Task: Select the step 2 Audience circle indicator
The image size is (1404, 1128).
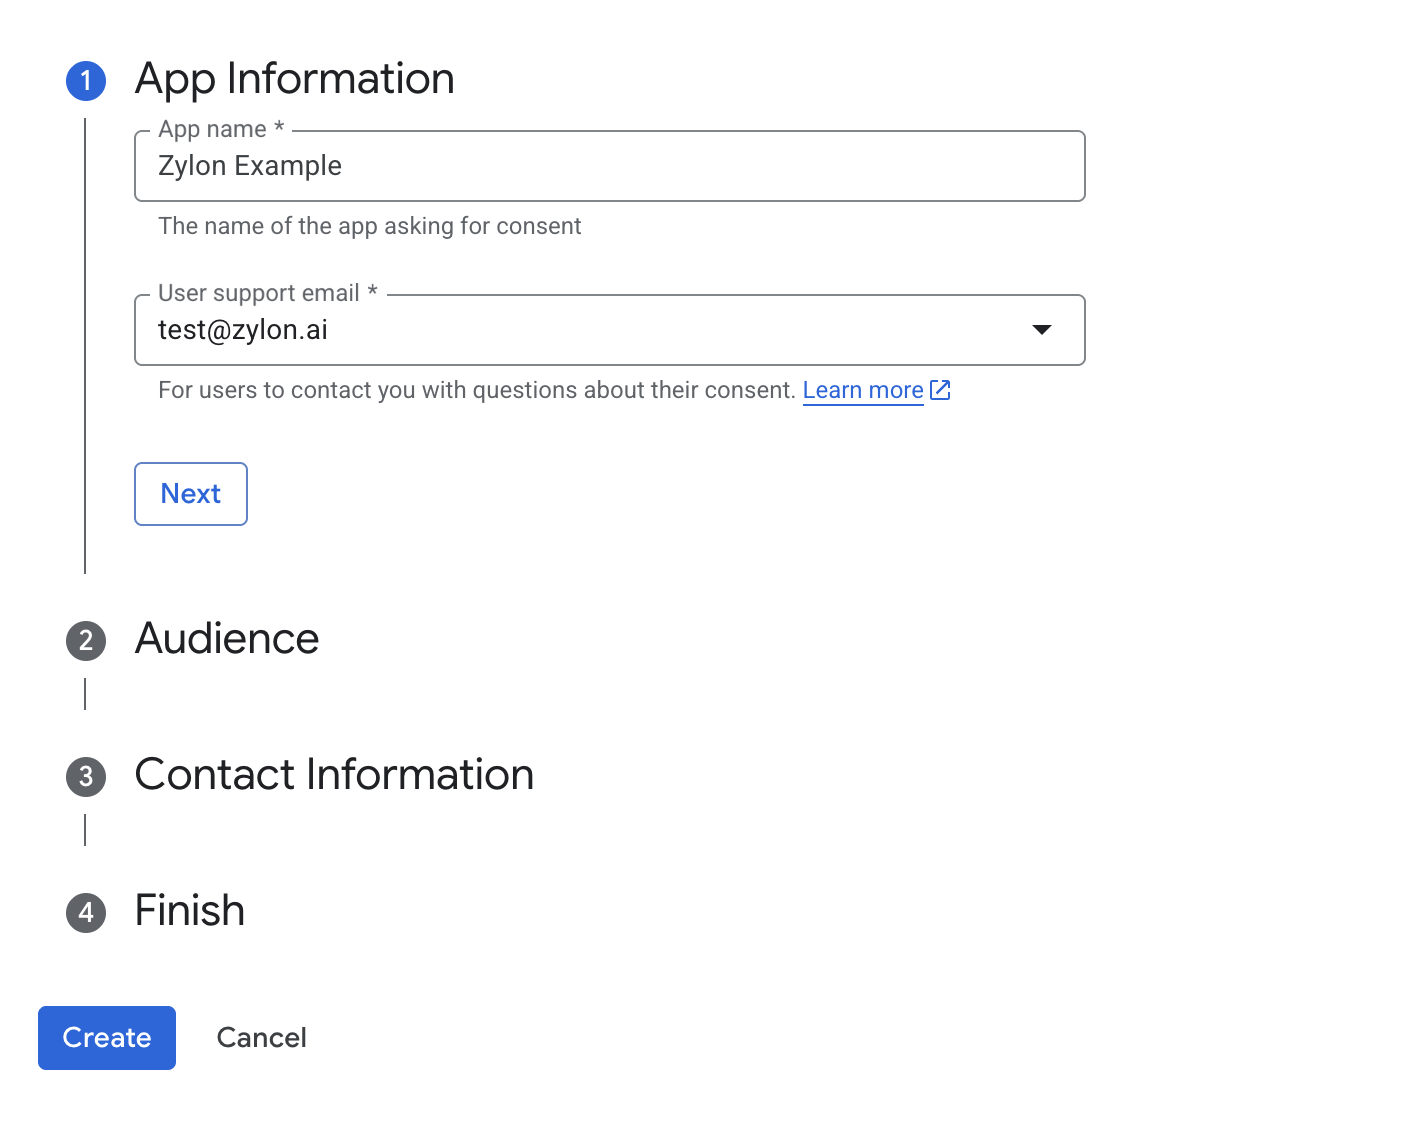Action: (86, 640)
